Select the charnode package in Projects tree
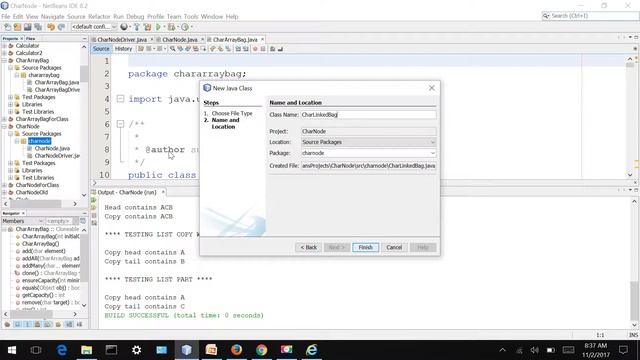The width and height of the screenshot is (640, 360). [39, 141]
